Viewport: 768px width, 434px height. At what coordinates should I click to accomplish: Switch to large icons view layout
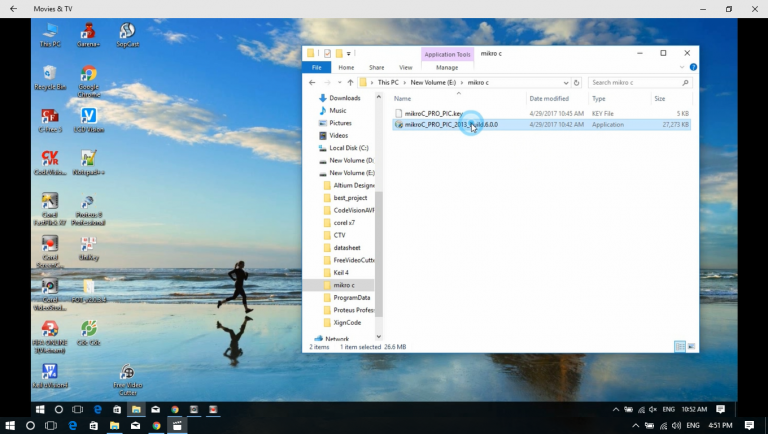point(690,346)
